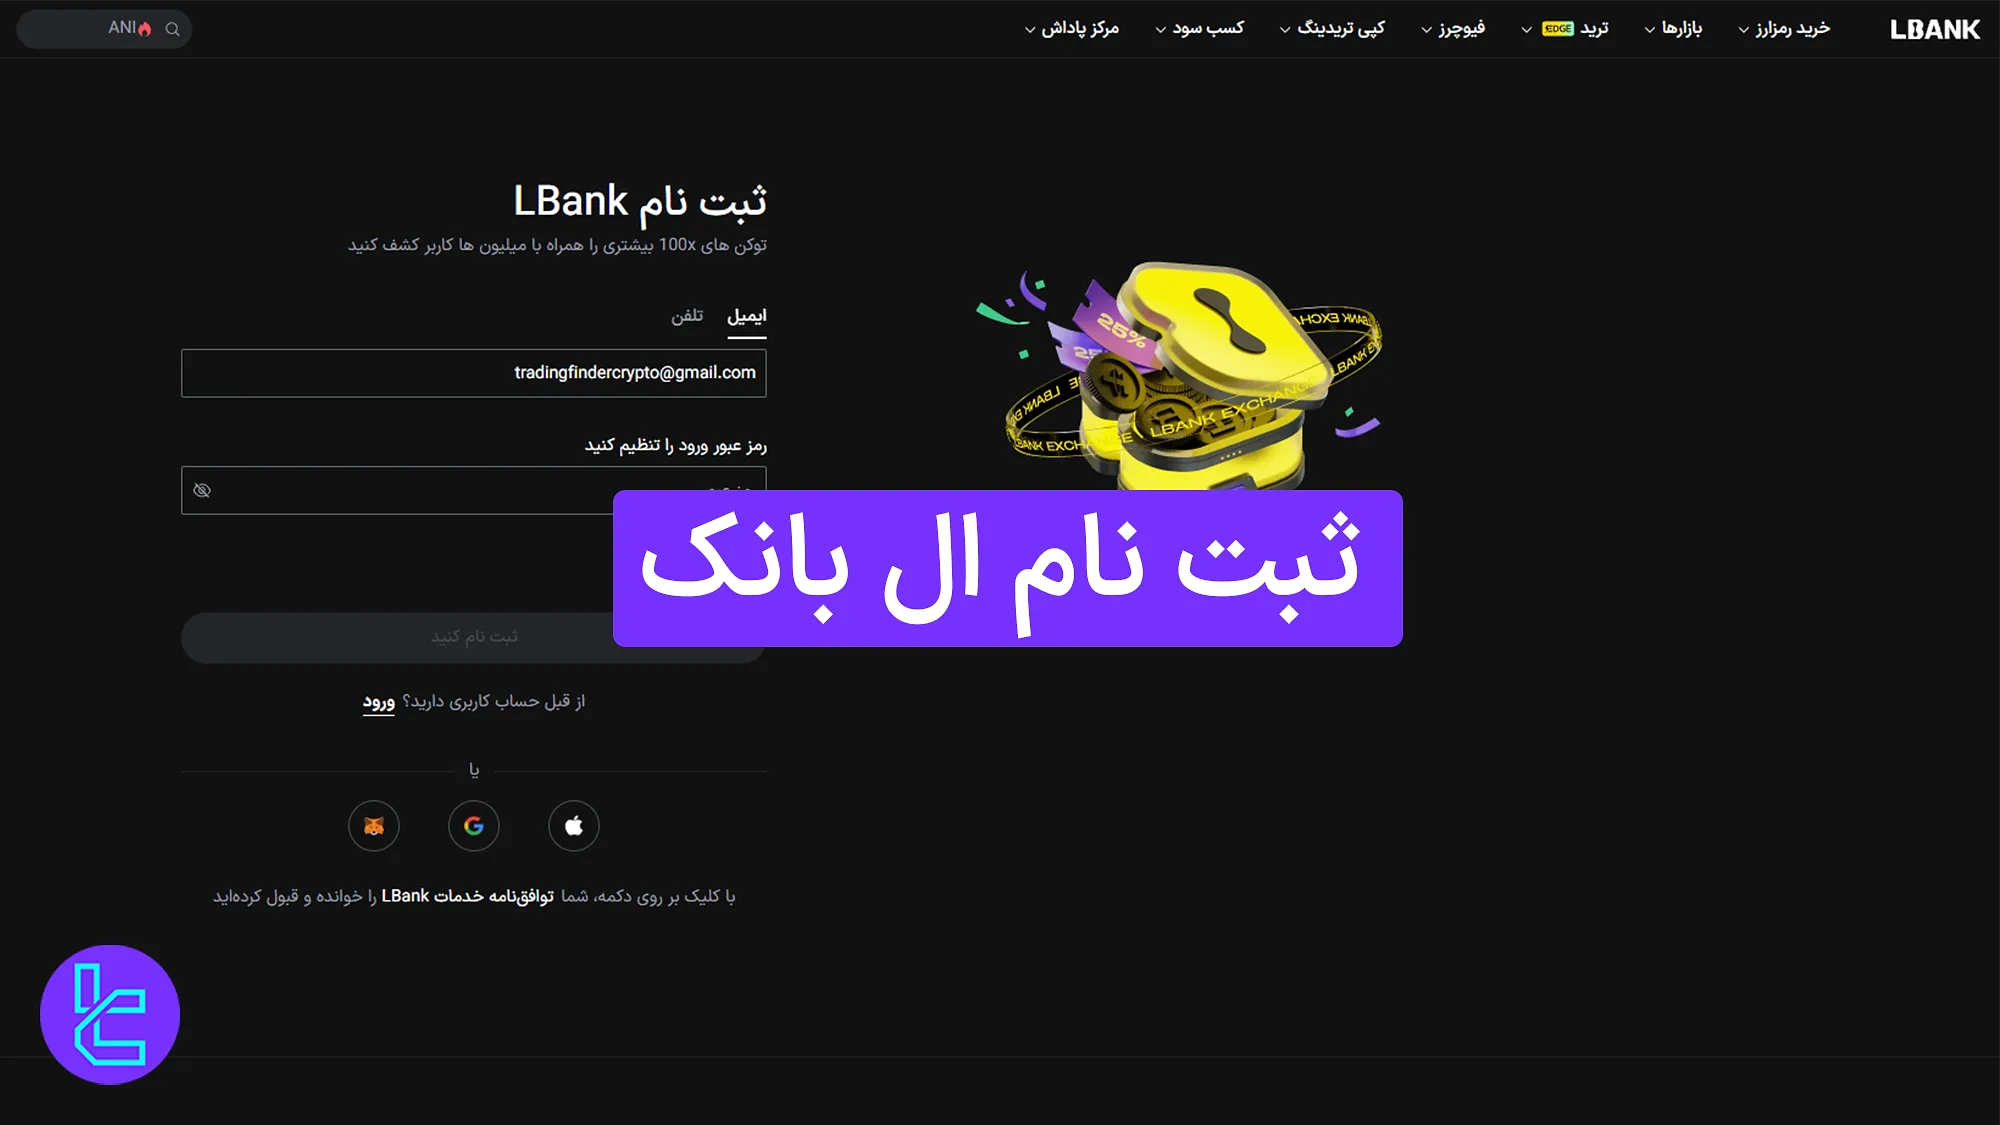The height and width of the screenshot is (1125, 2000).
Task: Click the ورود login link
Action: pyautogui.click(x=377, y=701)
